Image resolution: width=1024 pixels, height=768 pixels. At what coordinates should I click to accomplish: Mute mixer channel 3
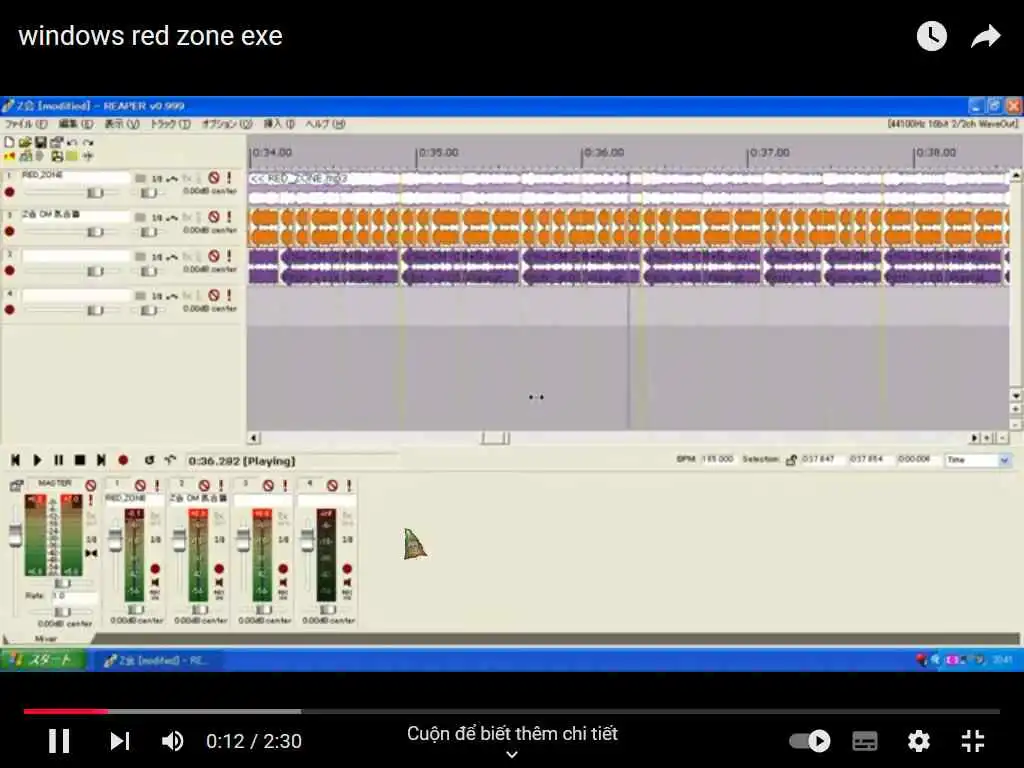[x=268, y=485]
